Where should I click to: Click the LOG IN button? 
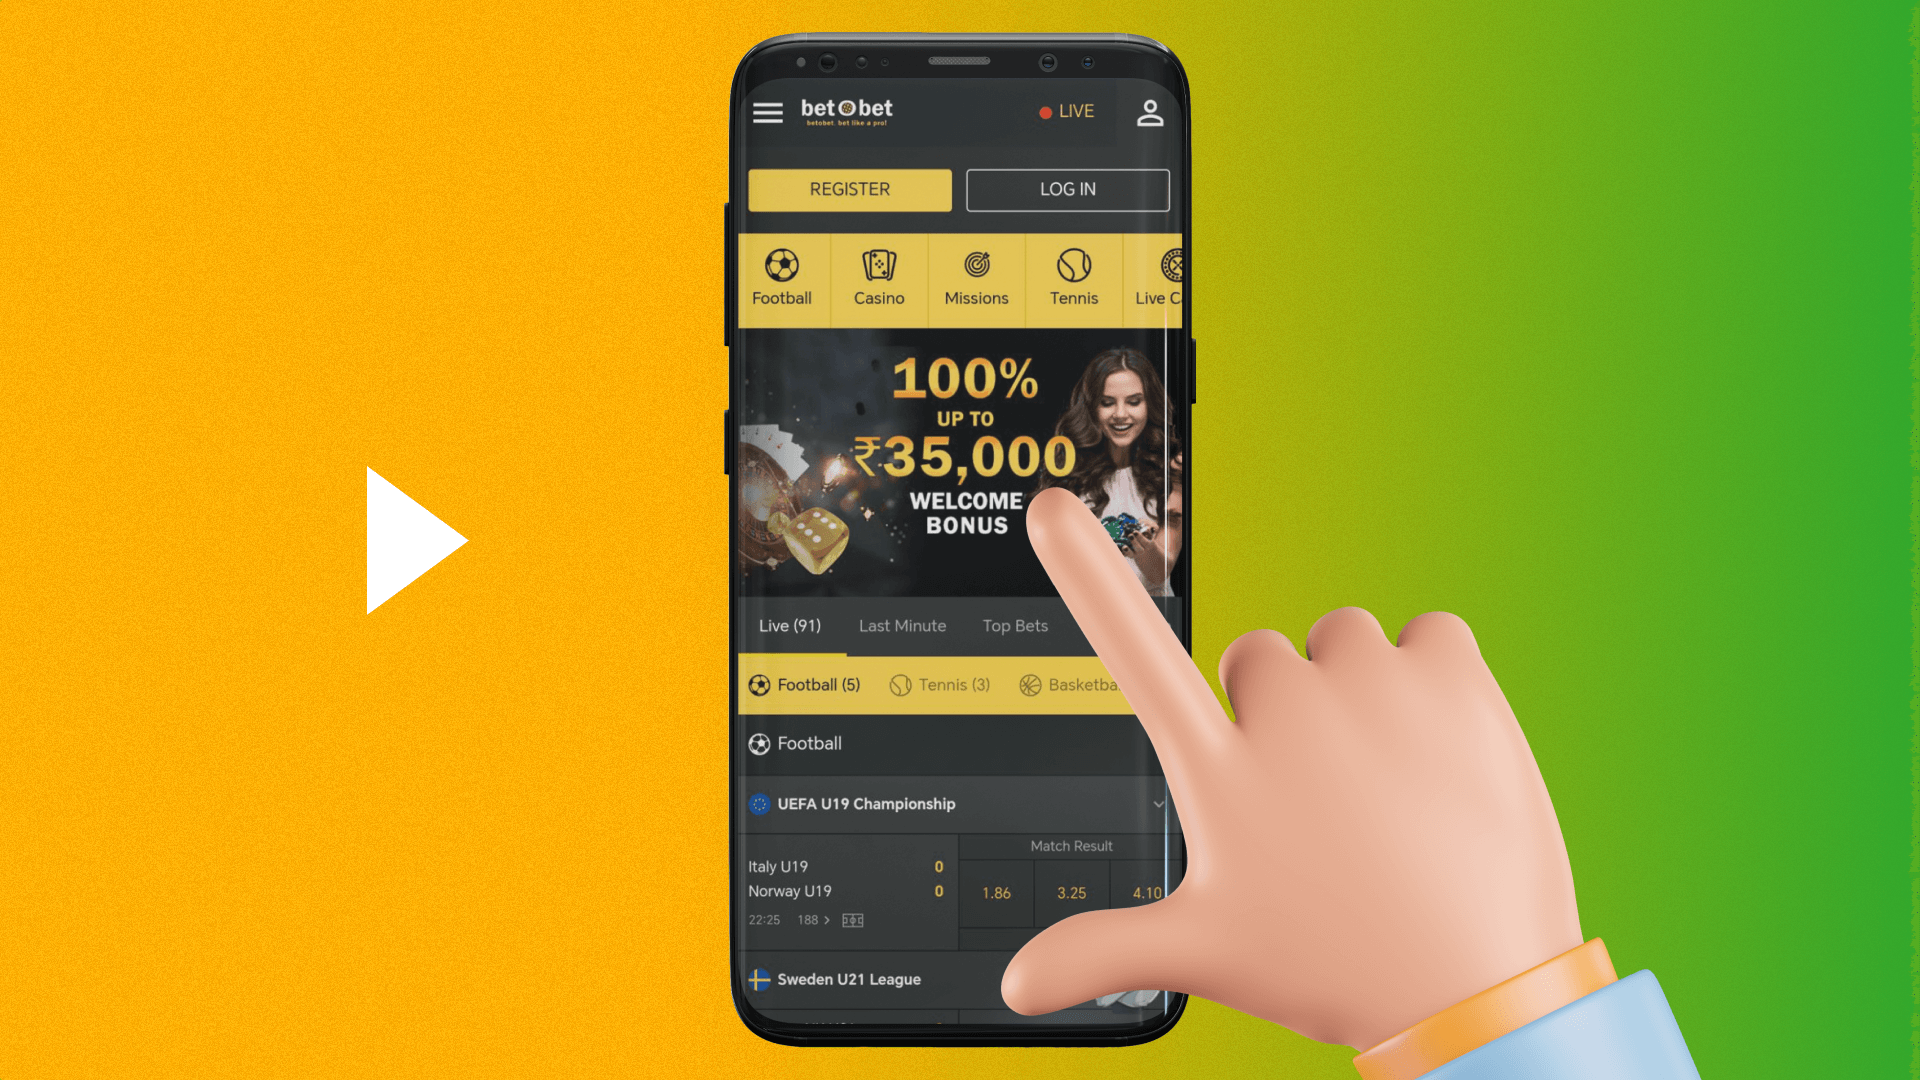[1067, 189]
